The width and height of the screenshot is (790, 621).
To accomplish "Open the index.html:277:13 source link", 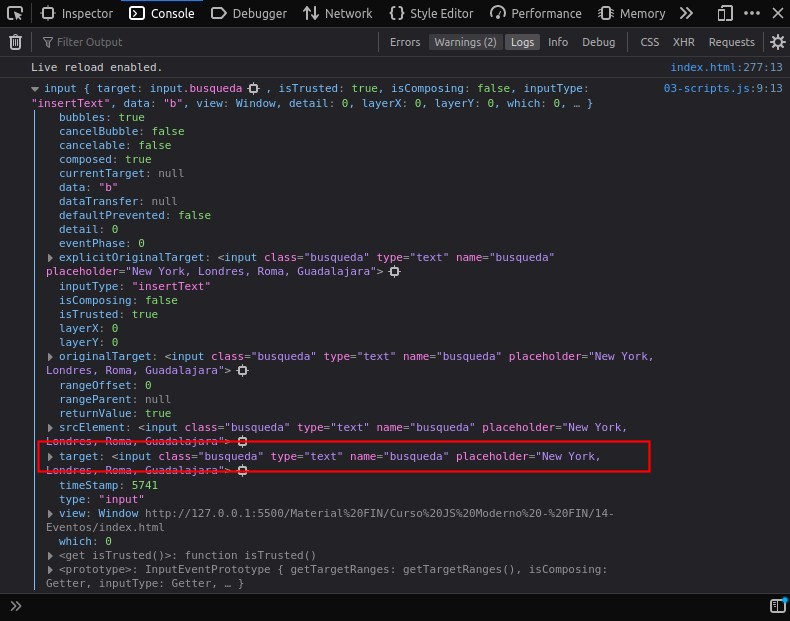I will coord(726,67).
